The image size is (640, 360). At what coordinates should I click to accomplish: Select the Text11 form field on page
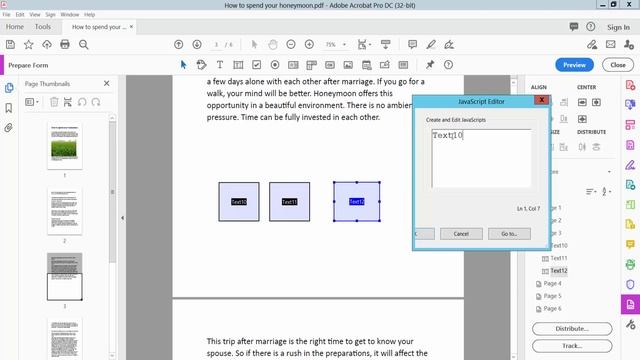289,202
